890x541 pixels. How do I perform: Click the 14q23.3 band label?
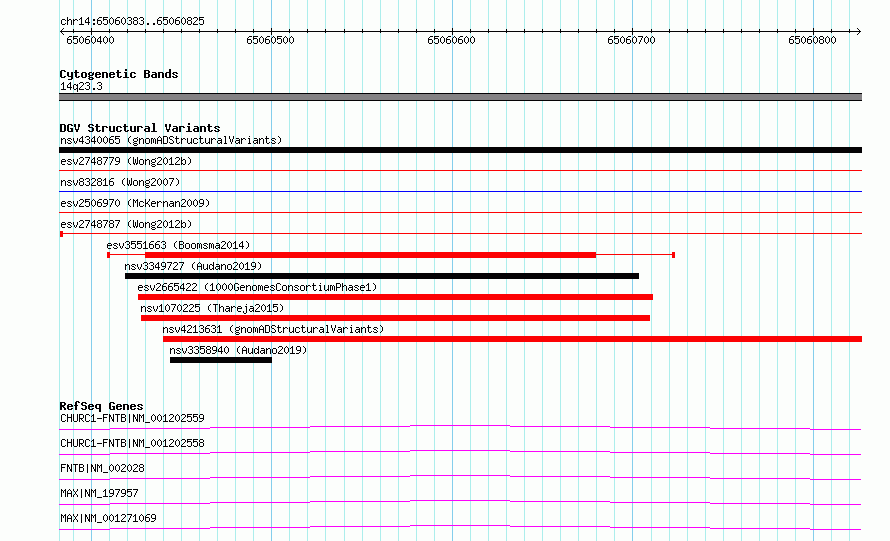[x=81, y=86]
